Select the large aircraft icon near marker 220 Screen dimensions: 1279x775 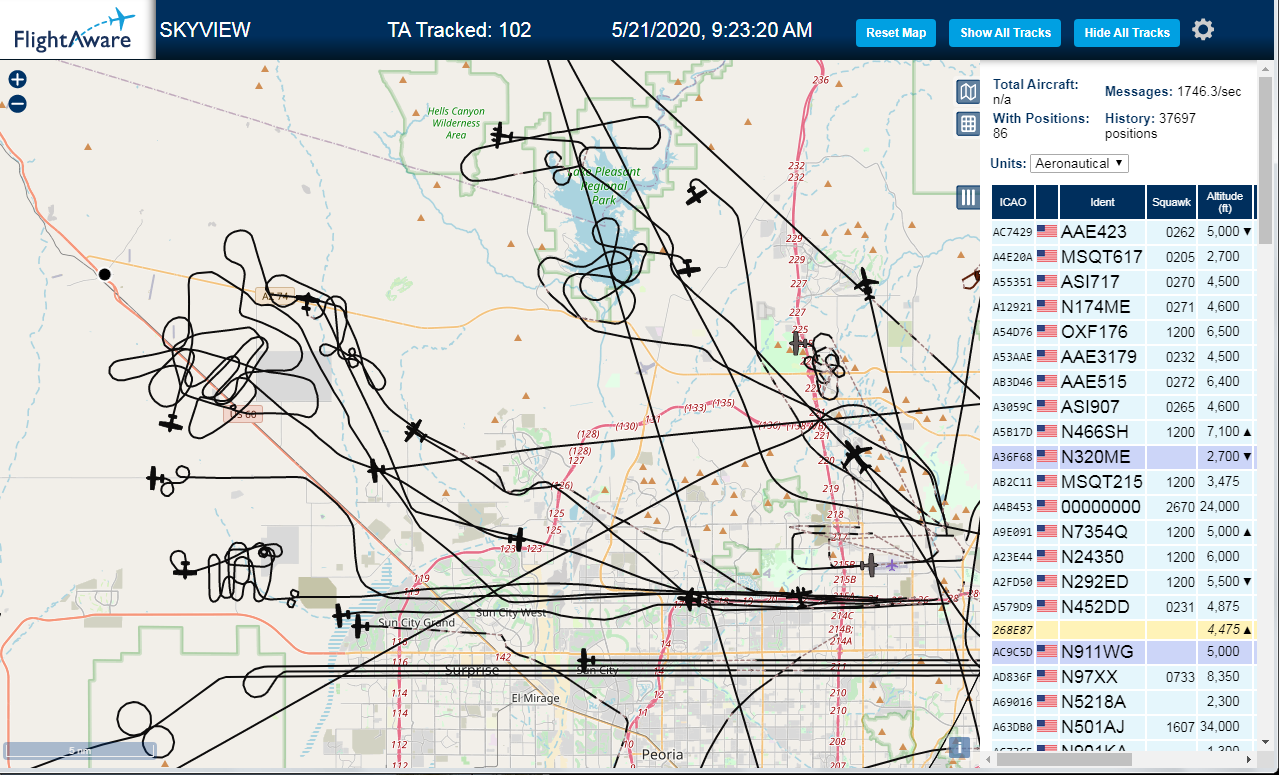(856, 456)
